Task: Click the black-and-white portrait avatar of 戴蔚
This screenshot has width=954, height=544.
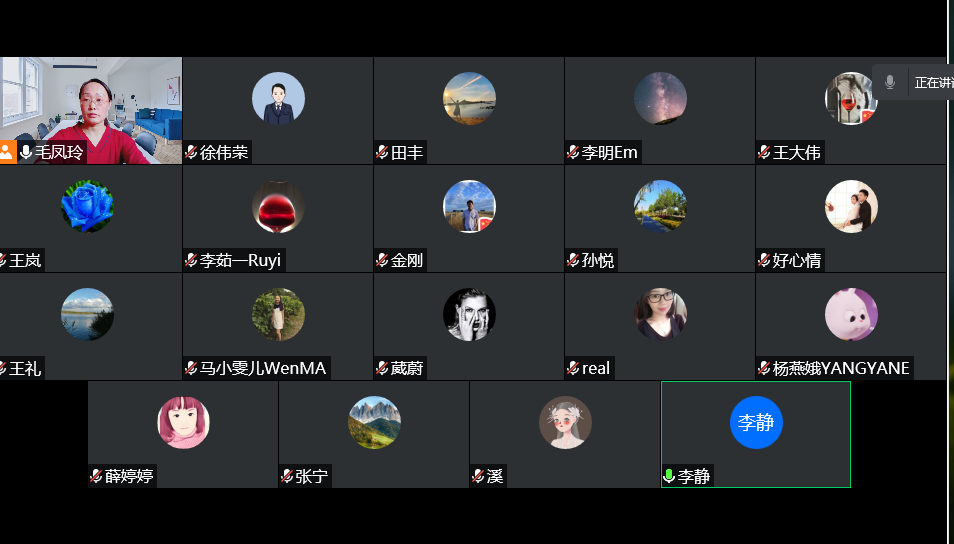Action: tap(469, 314)
